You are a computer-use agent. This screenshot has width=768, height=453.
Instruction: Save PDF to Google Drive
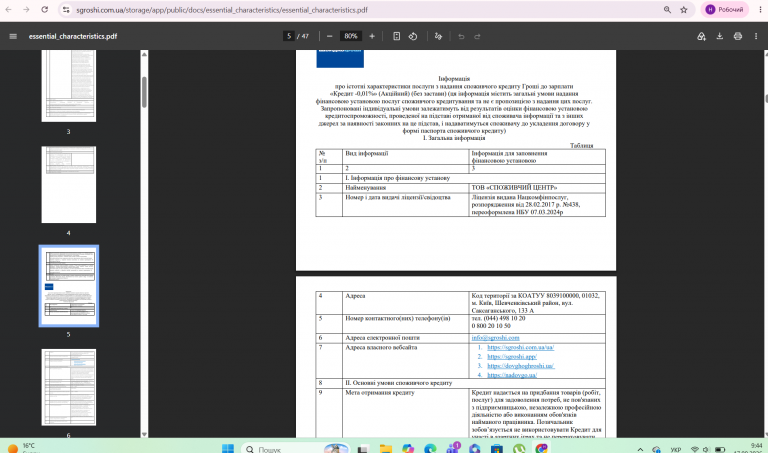point(701,36)
